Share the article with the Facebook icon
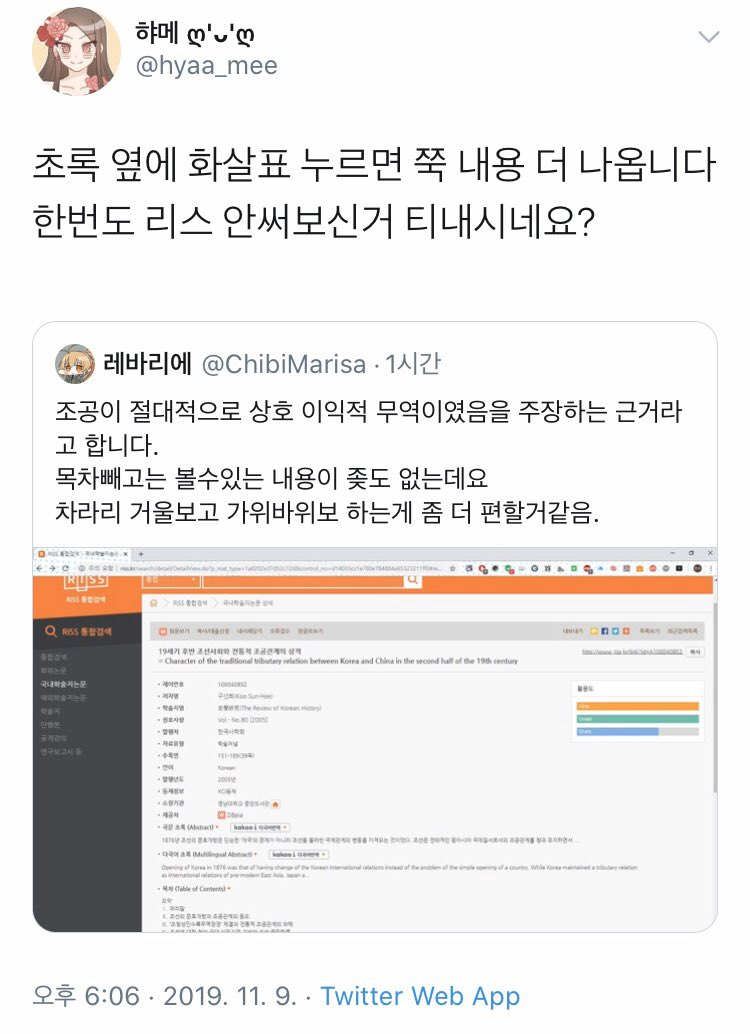750x1034 pixels. pyautogui.click(x=605, y=631)
